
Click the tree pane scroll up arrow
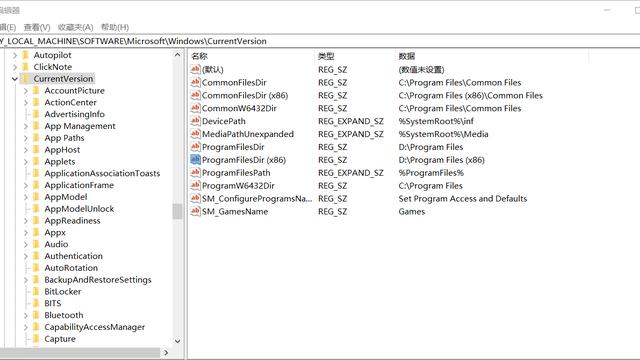pos(178,55)
